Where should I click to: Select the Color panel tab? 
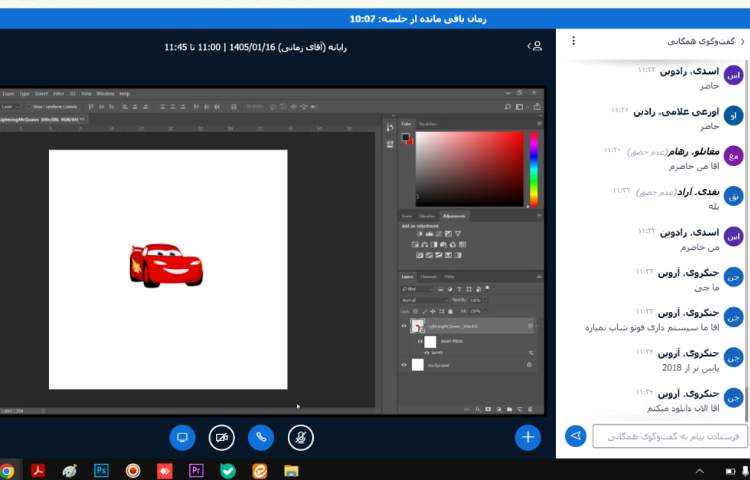[x=406, y=124]
